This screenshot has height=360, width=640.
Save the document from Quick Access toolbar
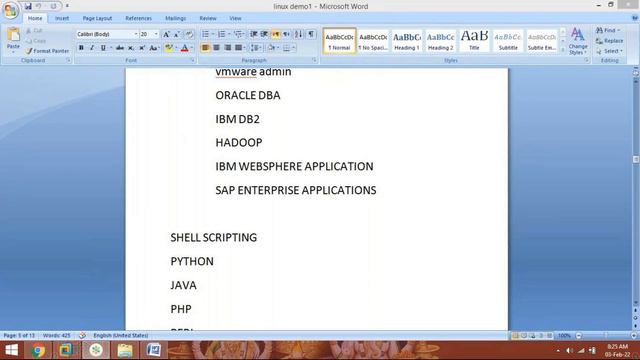pos(28,6)
